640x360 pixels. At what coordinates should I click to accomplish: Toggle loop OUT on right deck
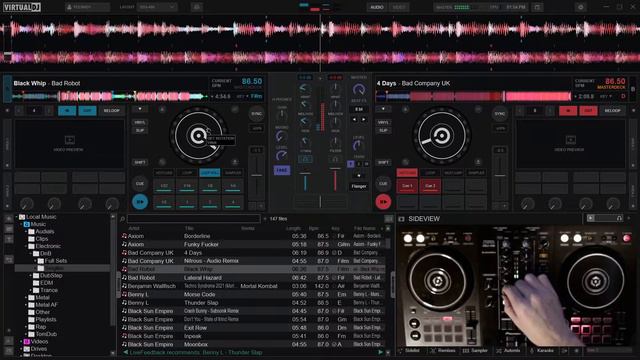coord(588,111)
